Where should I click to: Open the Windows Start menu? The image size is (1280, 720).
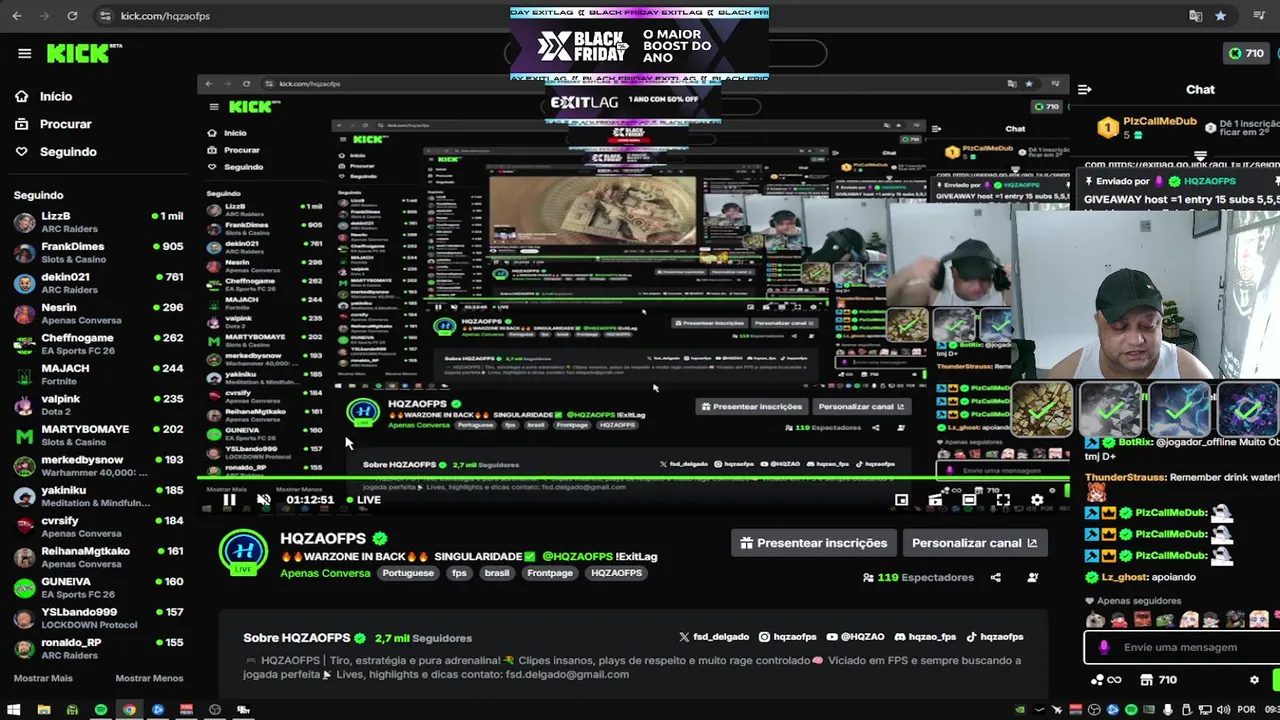[x=14, y=710]
